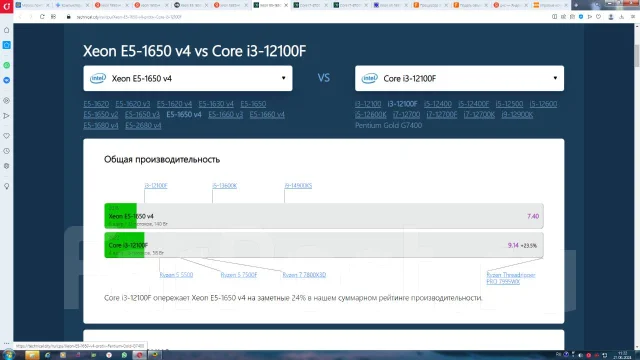The image size is (640, 360).
Task: Open the Windows Start button
Action: click(8, 355)
